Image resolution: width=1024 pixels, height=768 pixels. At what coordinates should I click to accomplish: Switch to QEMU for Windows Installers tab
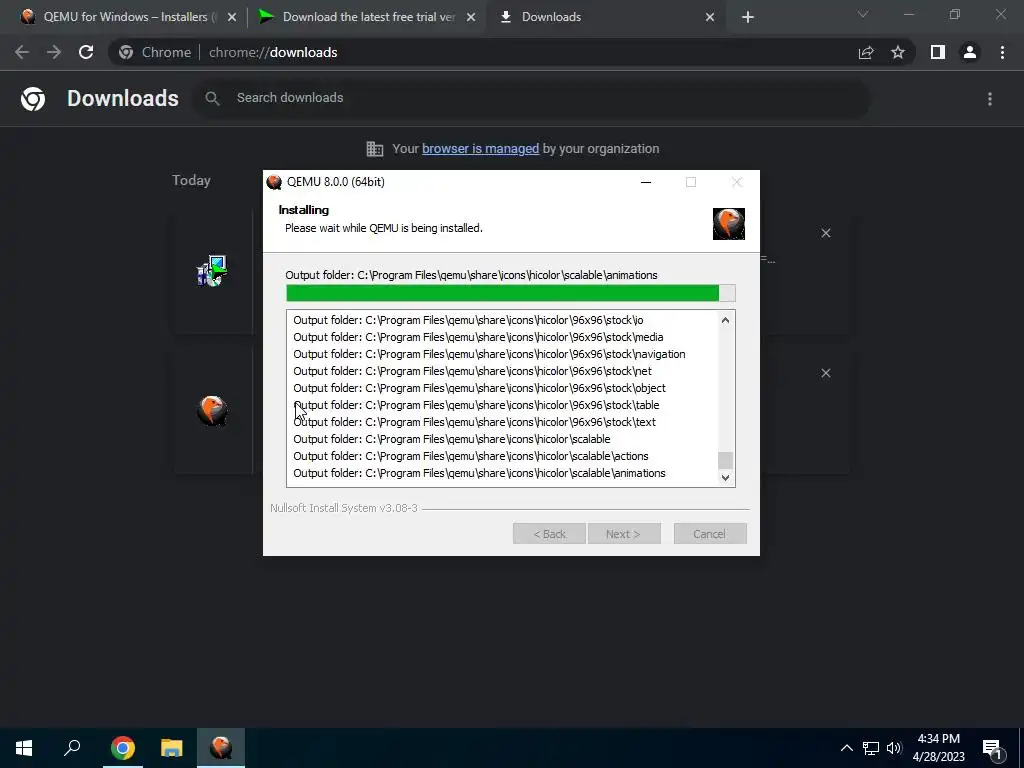coord(121,17)
